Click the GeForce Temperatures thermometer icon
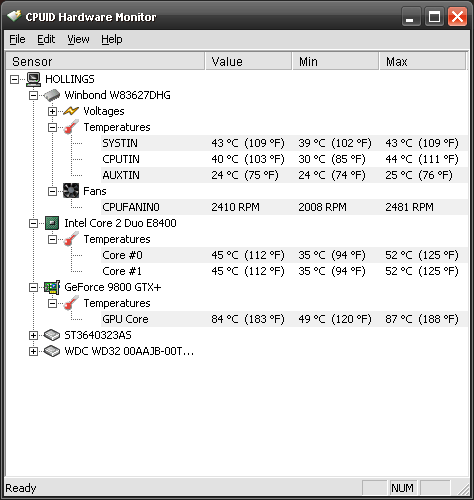 (71, 303)
